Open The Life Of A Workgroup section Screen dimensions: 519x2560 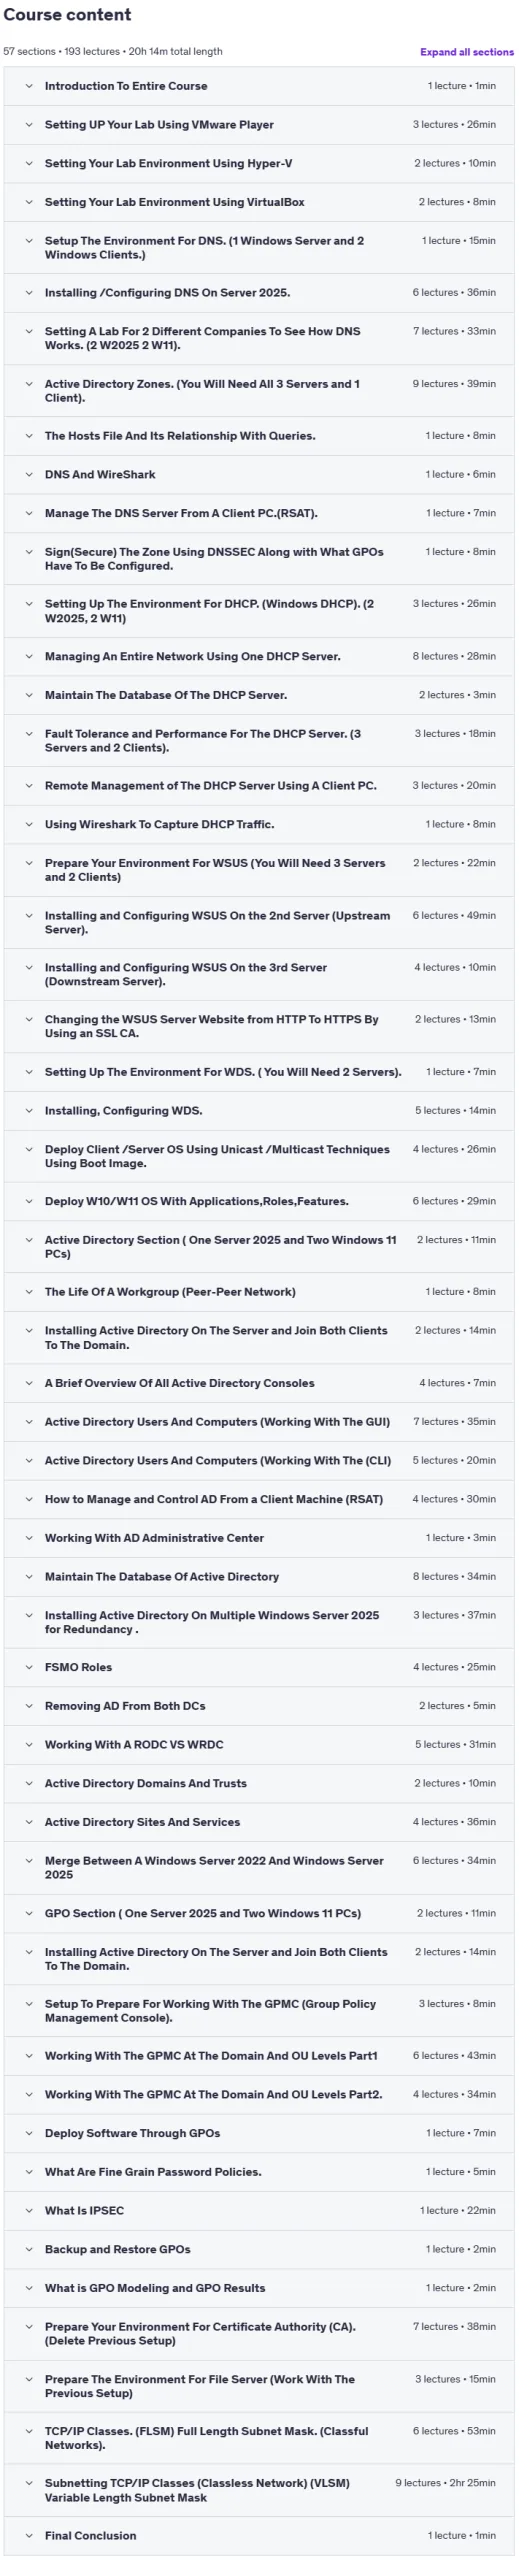tap(259, 1292)
